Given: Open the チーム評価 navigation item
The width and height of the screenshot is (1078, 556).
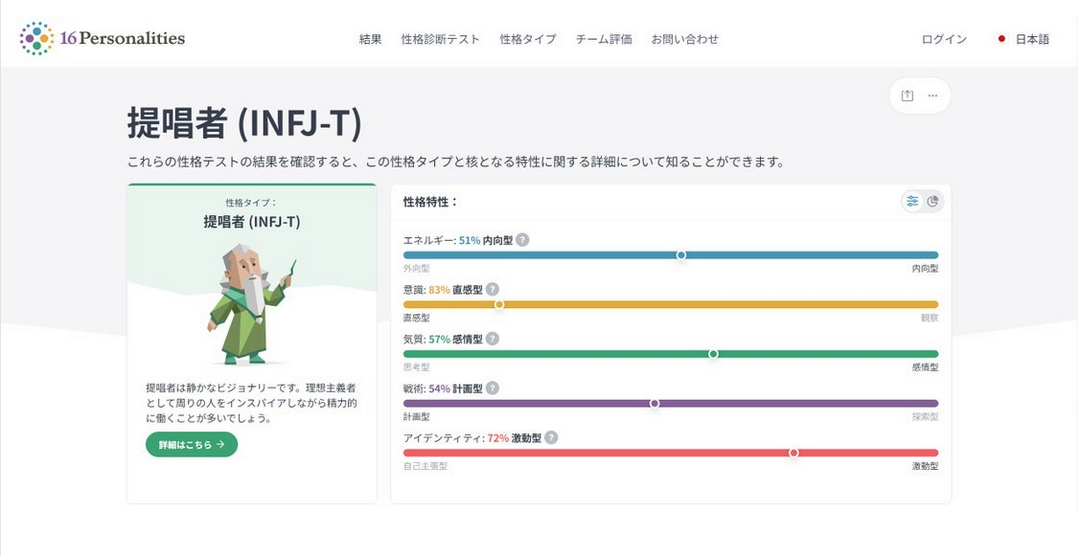Looking at the screenshot, I should click(x=604, y=40).
